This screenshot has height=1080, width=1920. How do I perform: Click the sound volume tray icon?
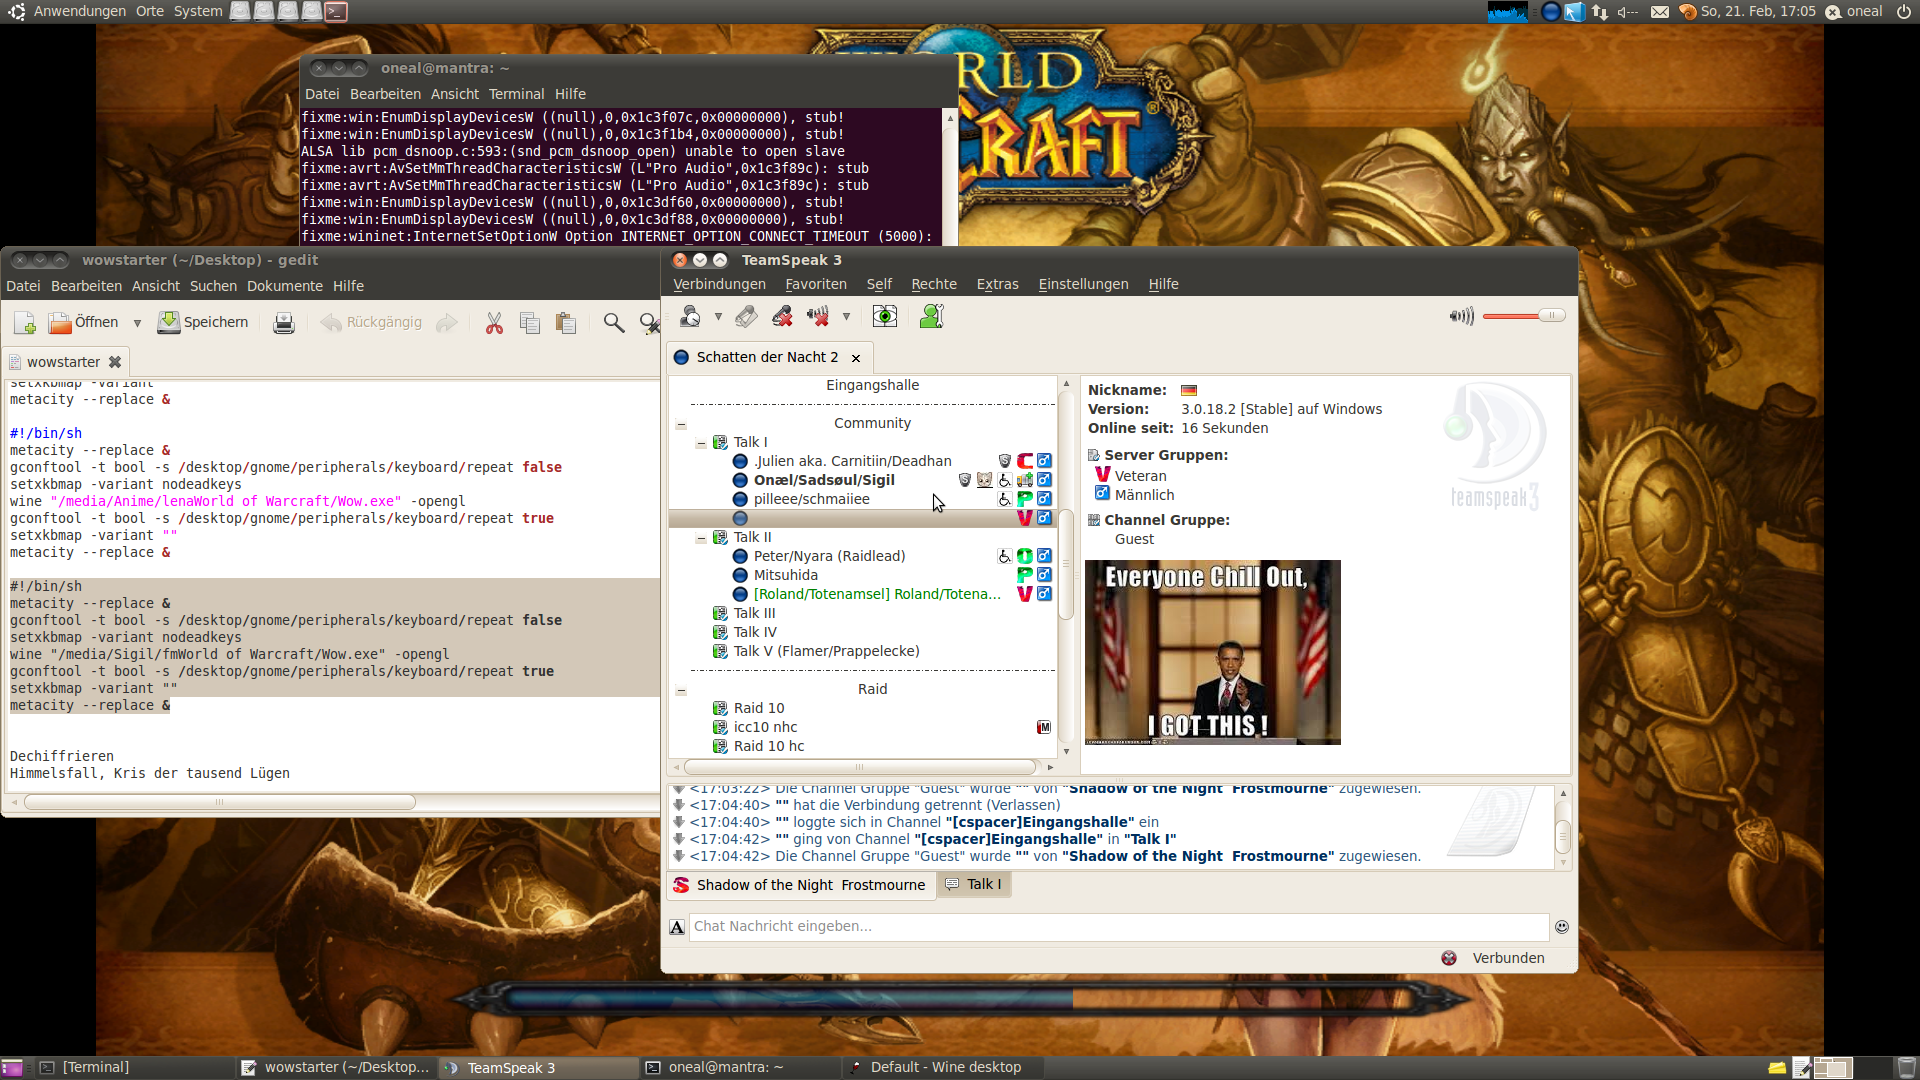1628,12
